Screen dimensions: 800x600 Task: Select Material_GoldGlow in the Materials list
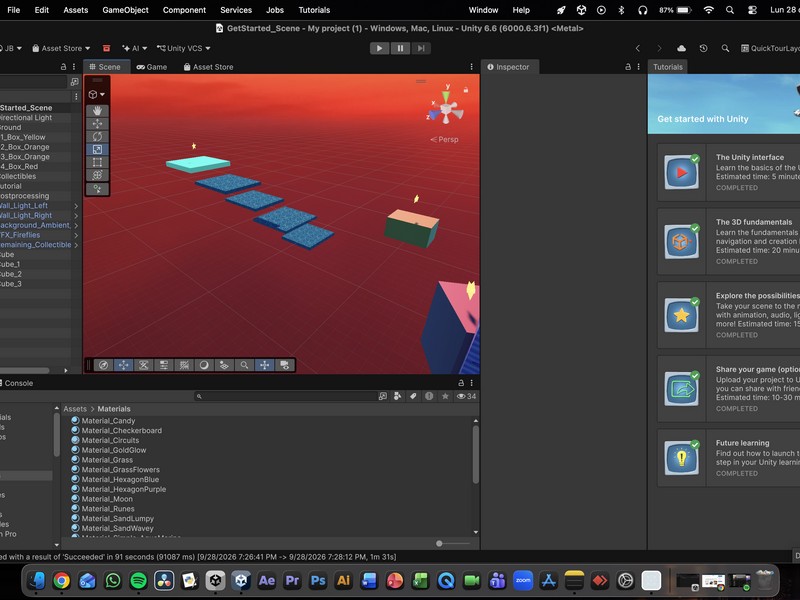[114, 450]
